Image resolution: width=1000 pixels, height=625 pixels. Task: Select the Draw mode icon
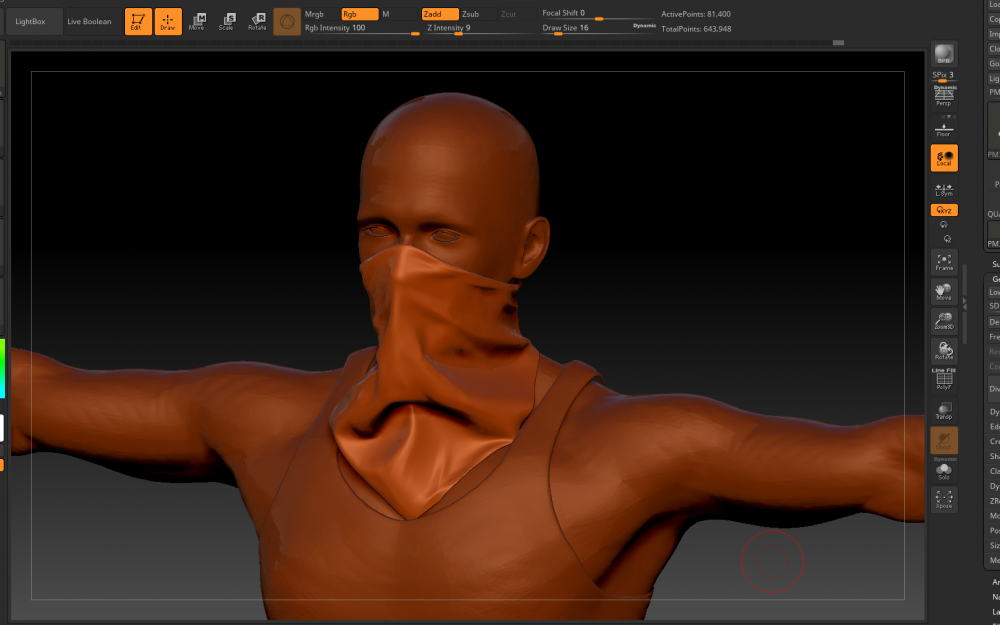[168, 21]
